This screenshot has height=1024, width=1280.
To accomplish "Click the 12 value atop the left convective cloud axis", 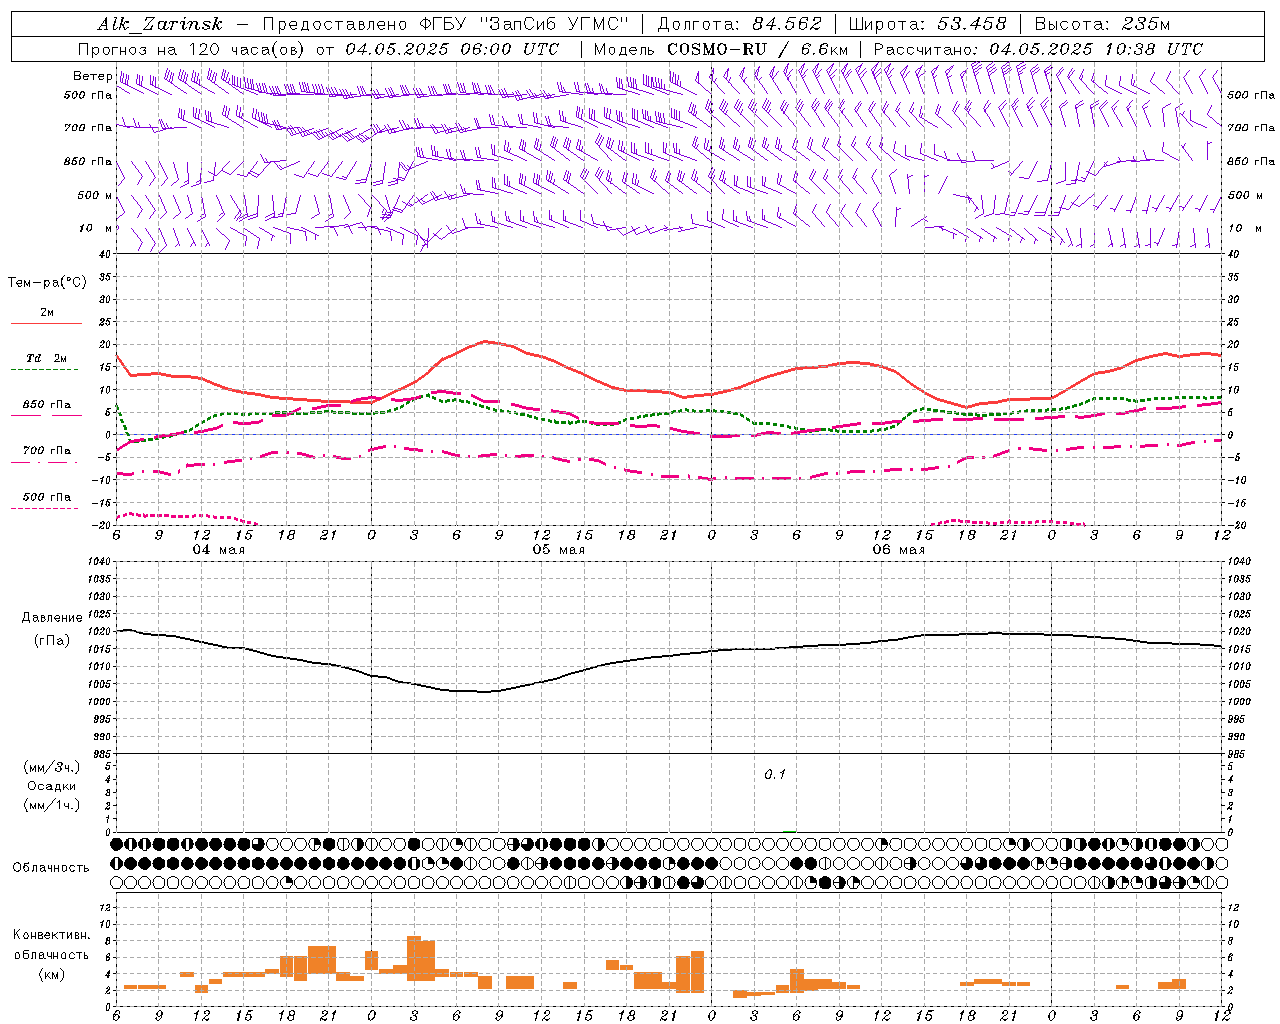I will [x=105, y=907].
